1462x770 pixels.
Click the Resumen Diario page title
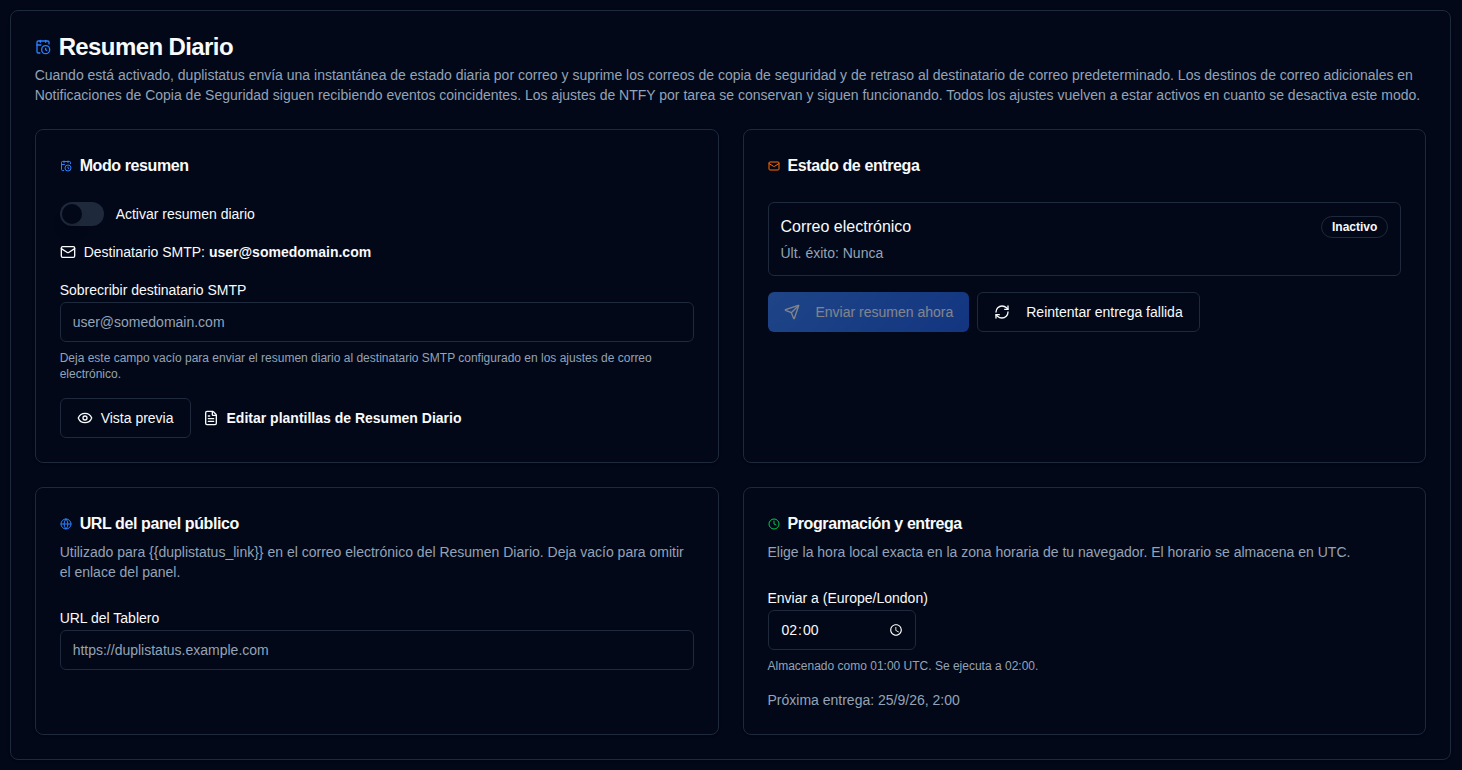pos(146,47)
